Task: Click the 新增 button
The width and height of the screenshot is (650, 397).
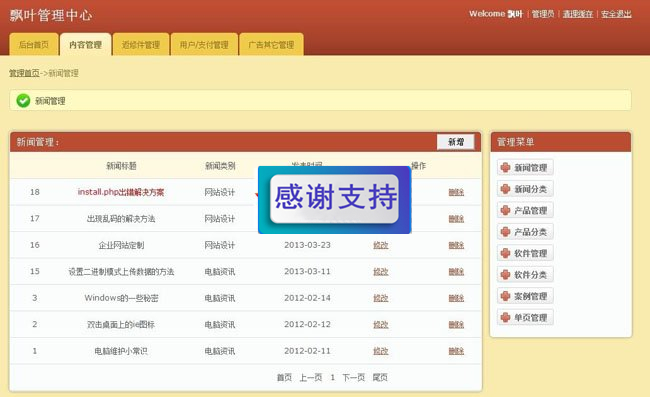Action: pos(456,142)
